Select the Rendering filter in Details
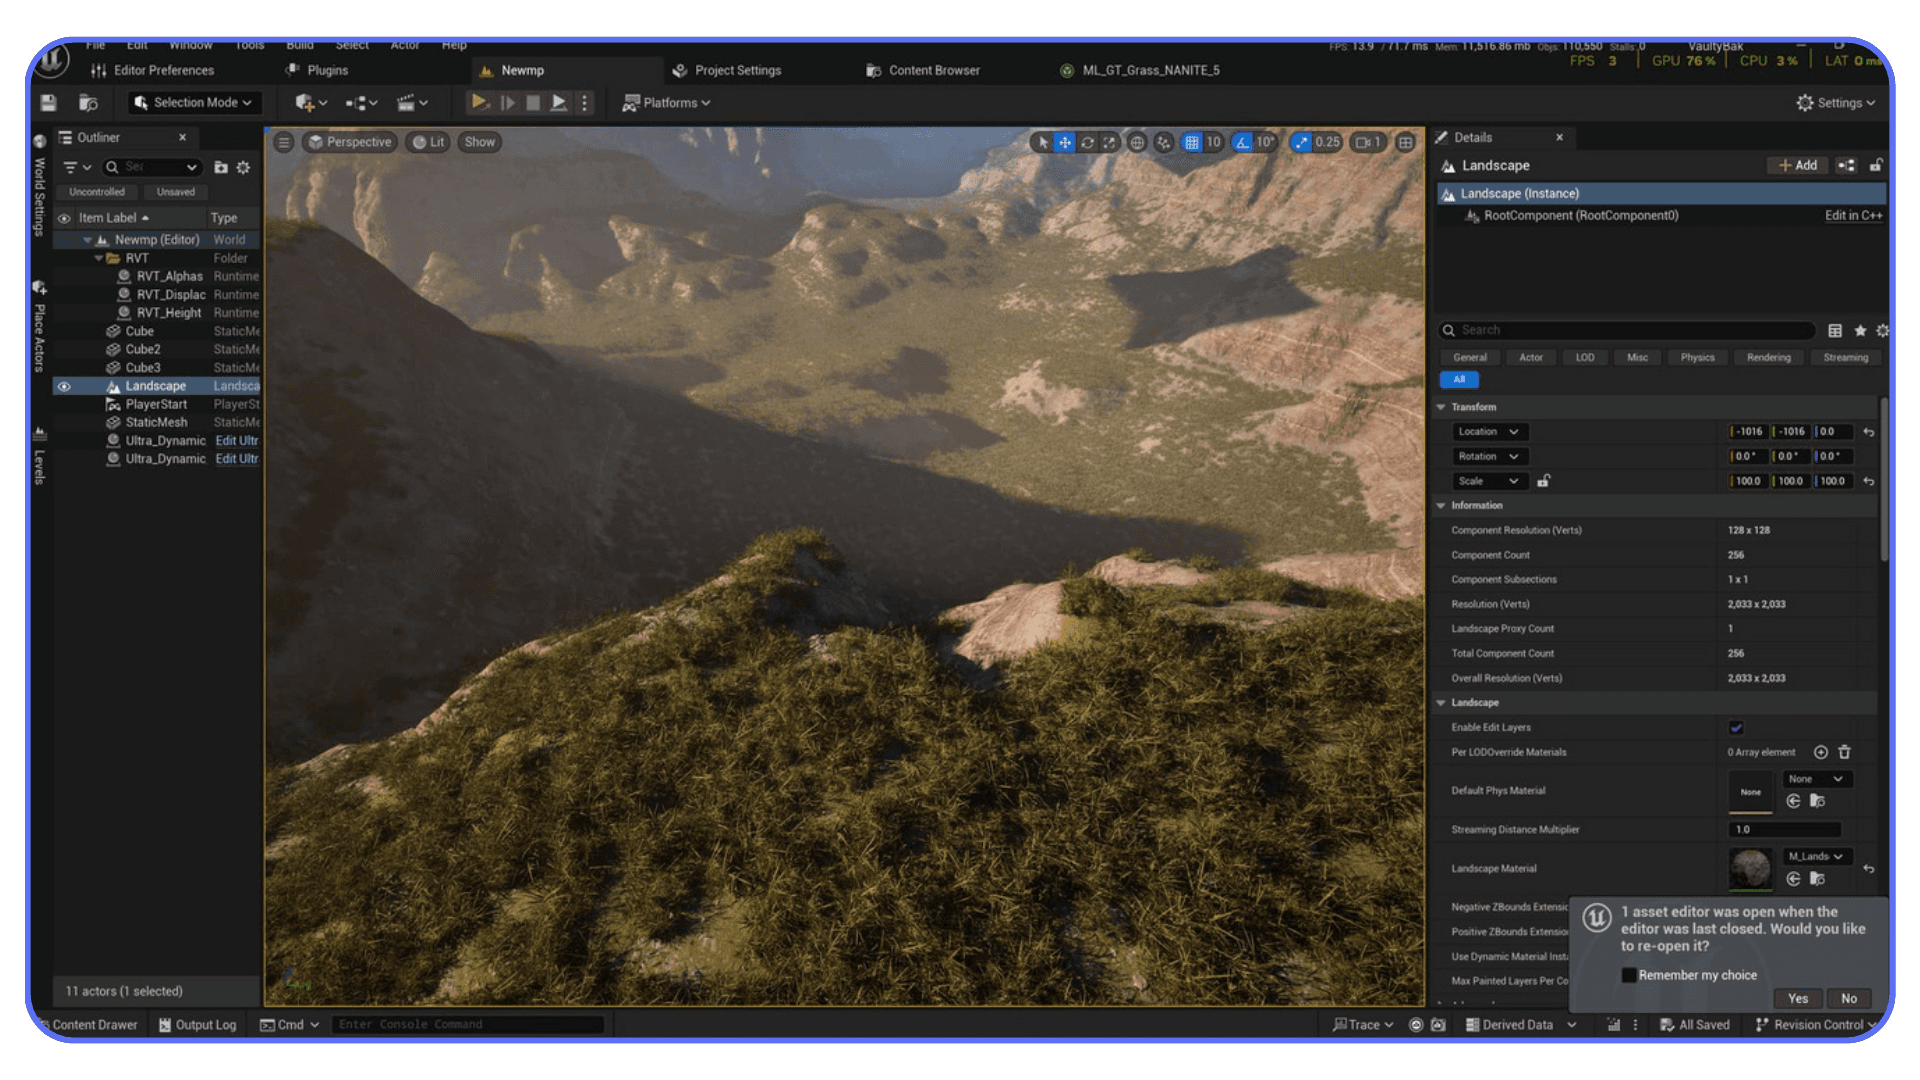The image size is (1920, 1080). 1768,357
